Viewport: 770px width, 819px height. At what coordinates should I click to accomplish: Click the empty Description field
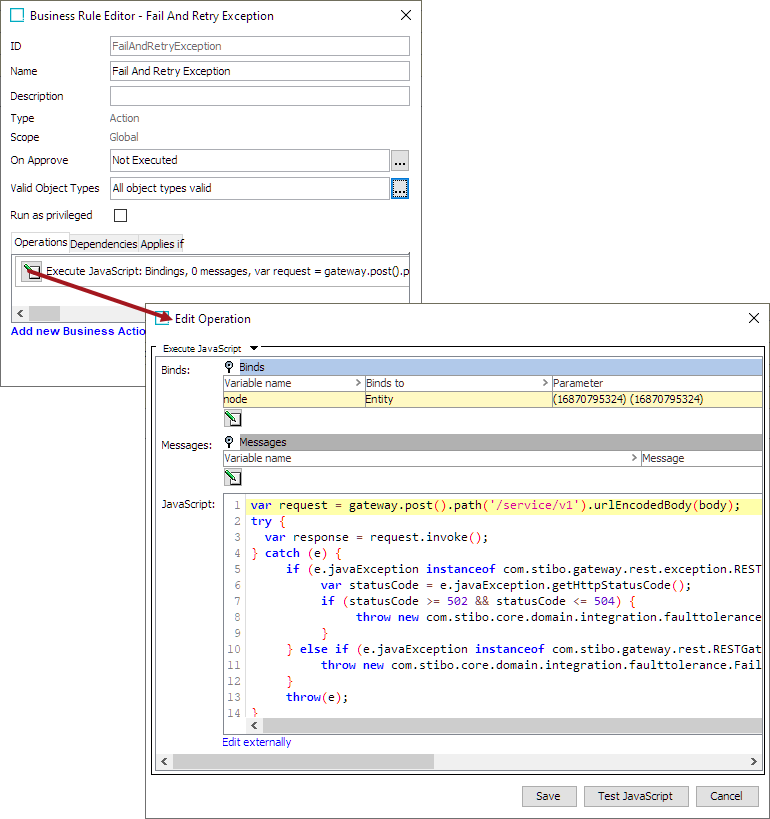coord(260,96)
